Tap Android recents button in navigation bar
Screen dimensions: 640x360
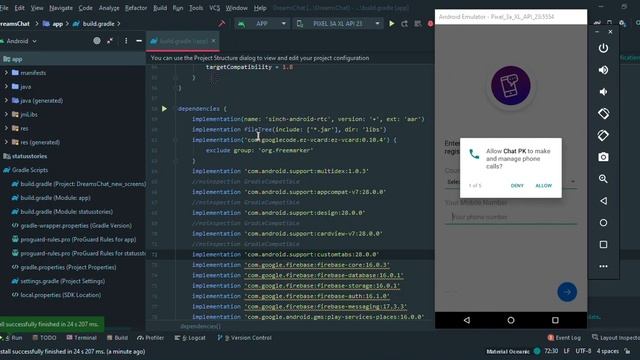coord(555,320)
